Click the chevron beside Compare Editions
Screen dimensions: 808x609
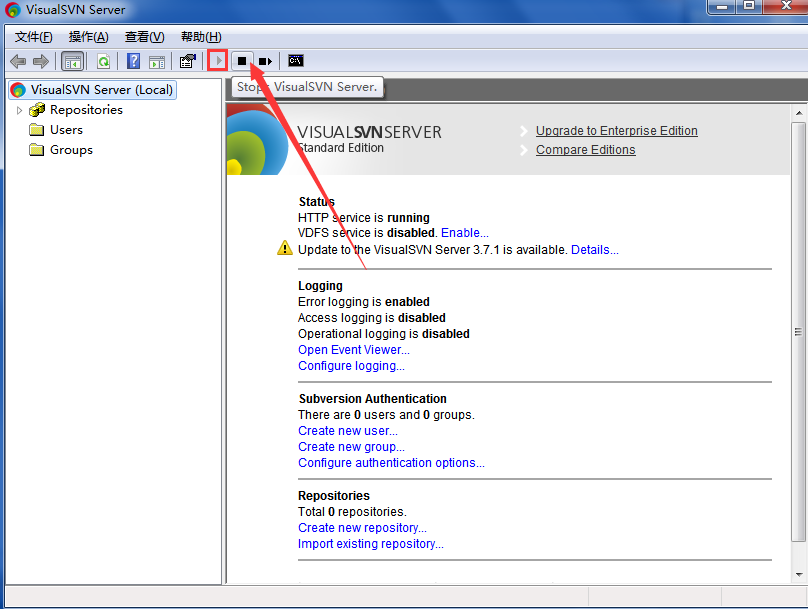tap(524, 150)
